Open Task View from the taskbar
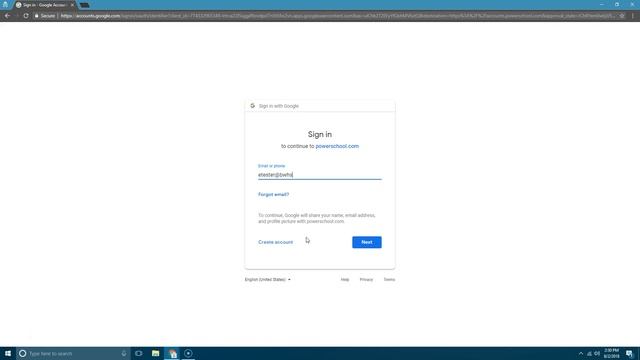 (x=139, y=353)
